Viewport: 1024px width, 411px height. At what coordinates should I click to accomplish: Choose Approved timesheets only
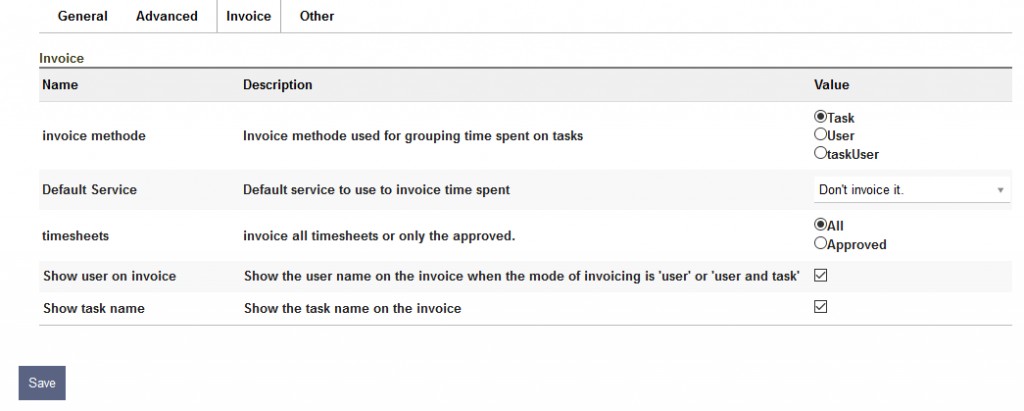point(821,243)
